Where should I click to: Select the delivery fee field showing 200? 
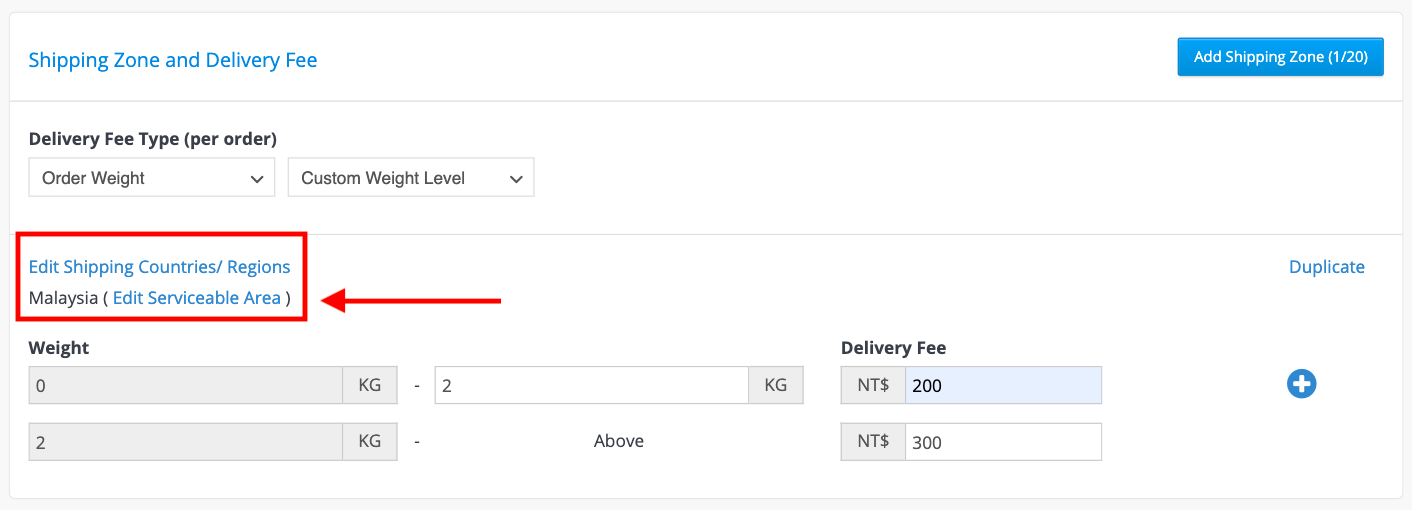[x=1003, y=385]
